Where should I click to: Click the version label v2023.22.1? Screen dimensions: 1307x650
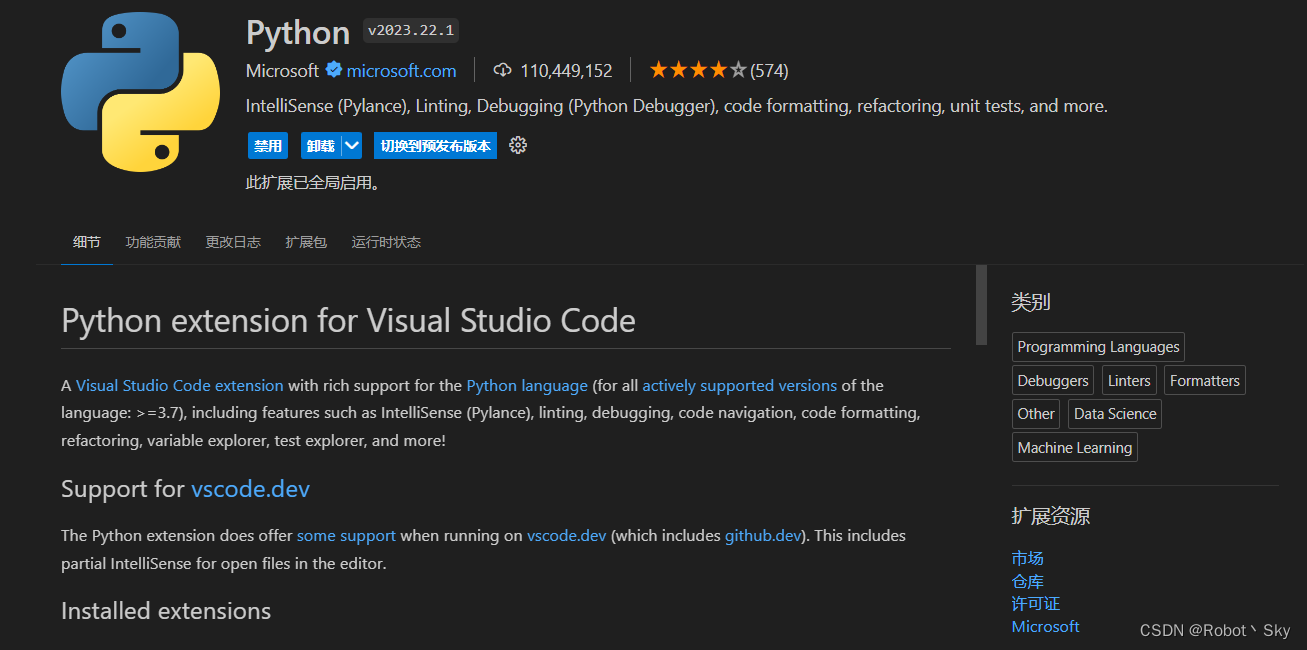pyautogui.click(x=410, y=31)
